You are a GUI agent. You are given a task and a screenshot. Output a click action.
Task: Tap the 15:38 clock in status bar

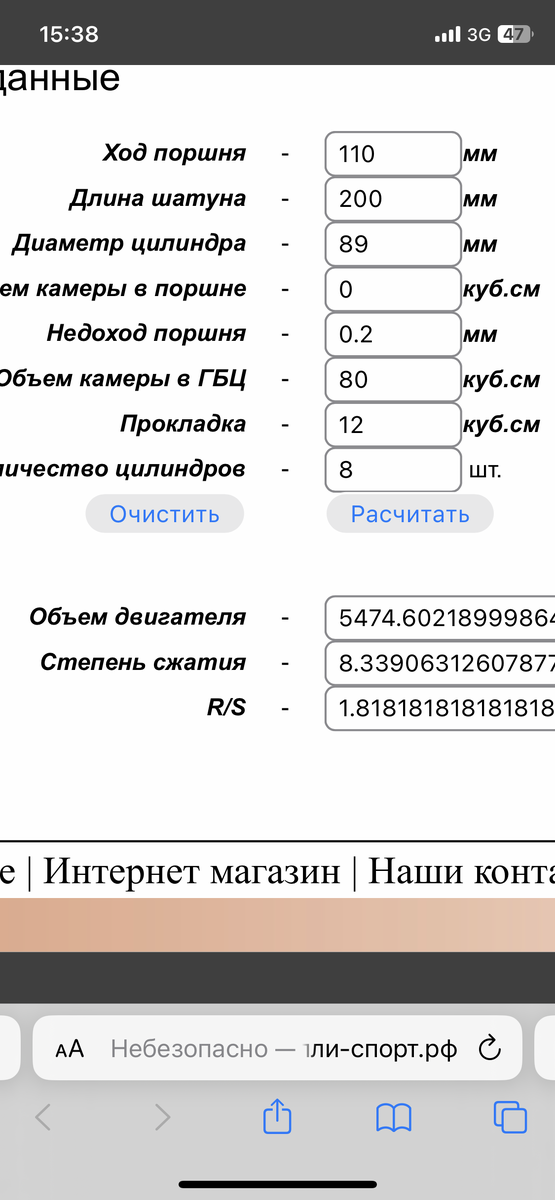pyautogui.click(x=69, y=34)
